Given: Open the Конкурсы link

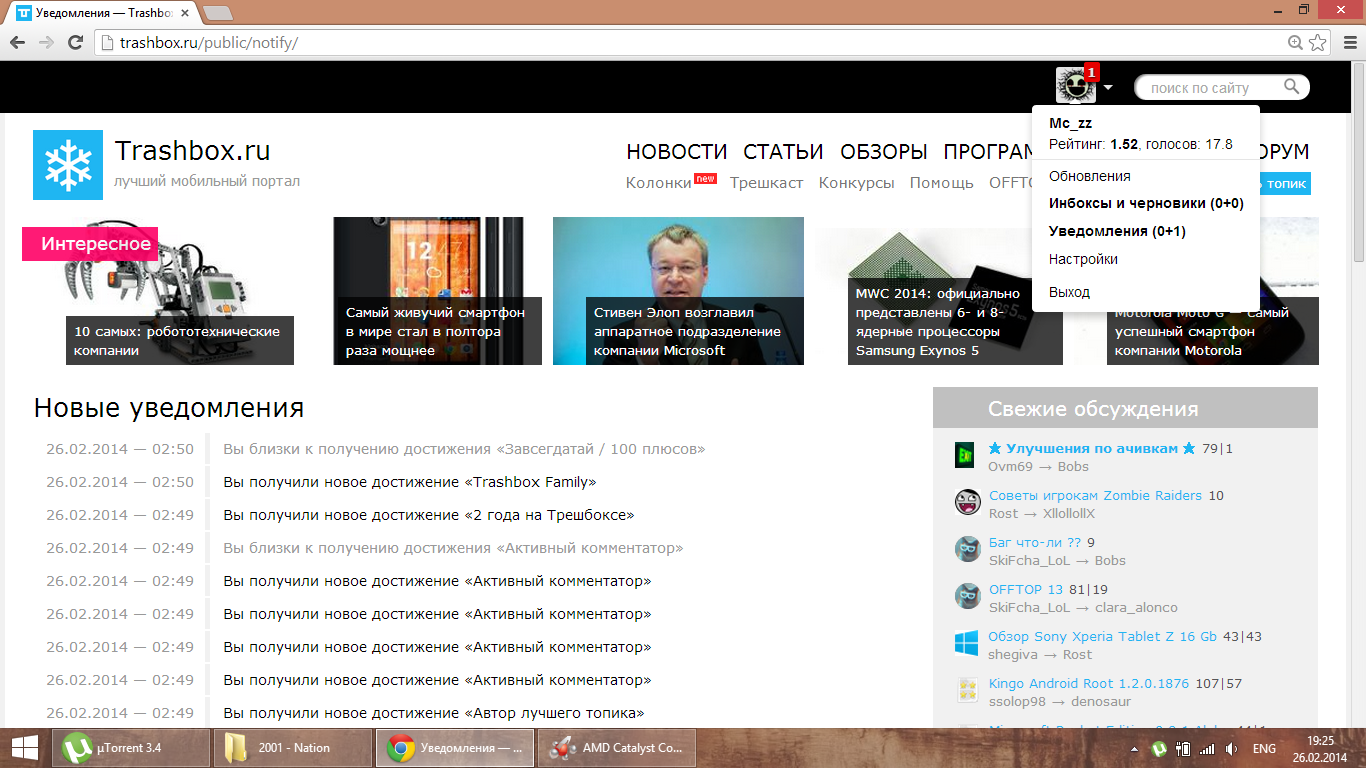Looking at the screenshot, I should pos(856,183).
